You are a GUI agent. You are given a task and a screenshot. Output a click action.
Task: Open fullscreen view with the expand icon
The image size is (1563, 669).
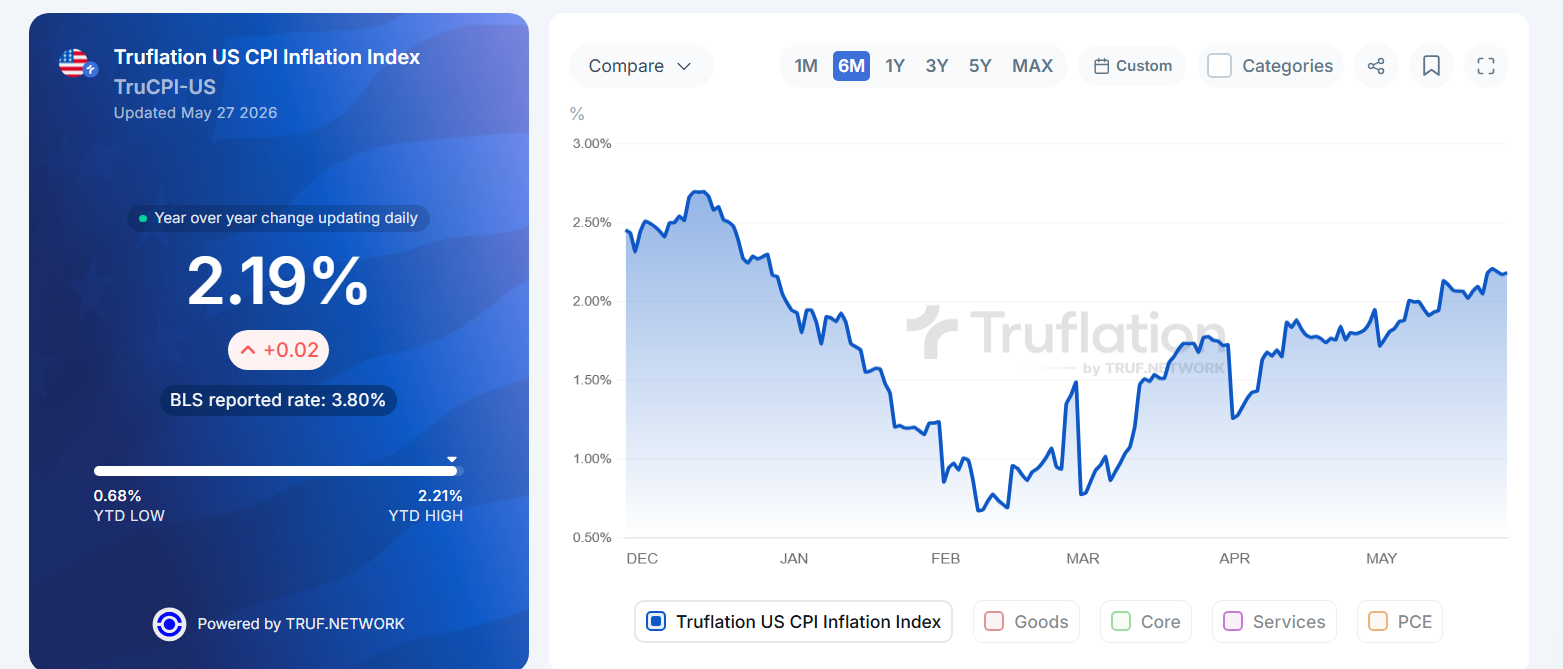pos(1486,66)
